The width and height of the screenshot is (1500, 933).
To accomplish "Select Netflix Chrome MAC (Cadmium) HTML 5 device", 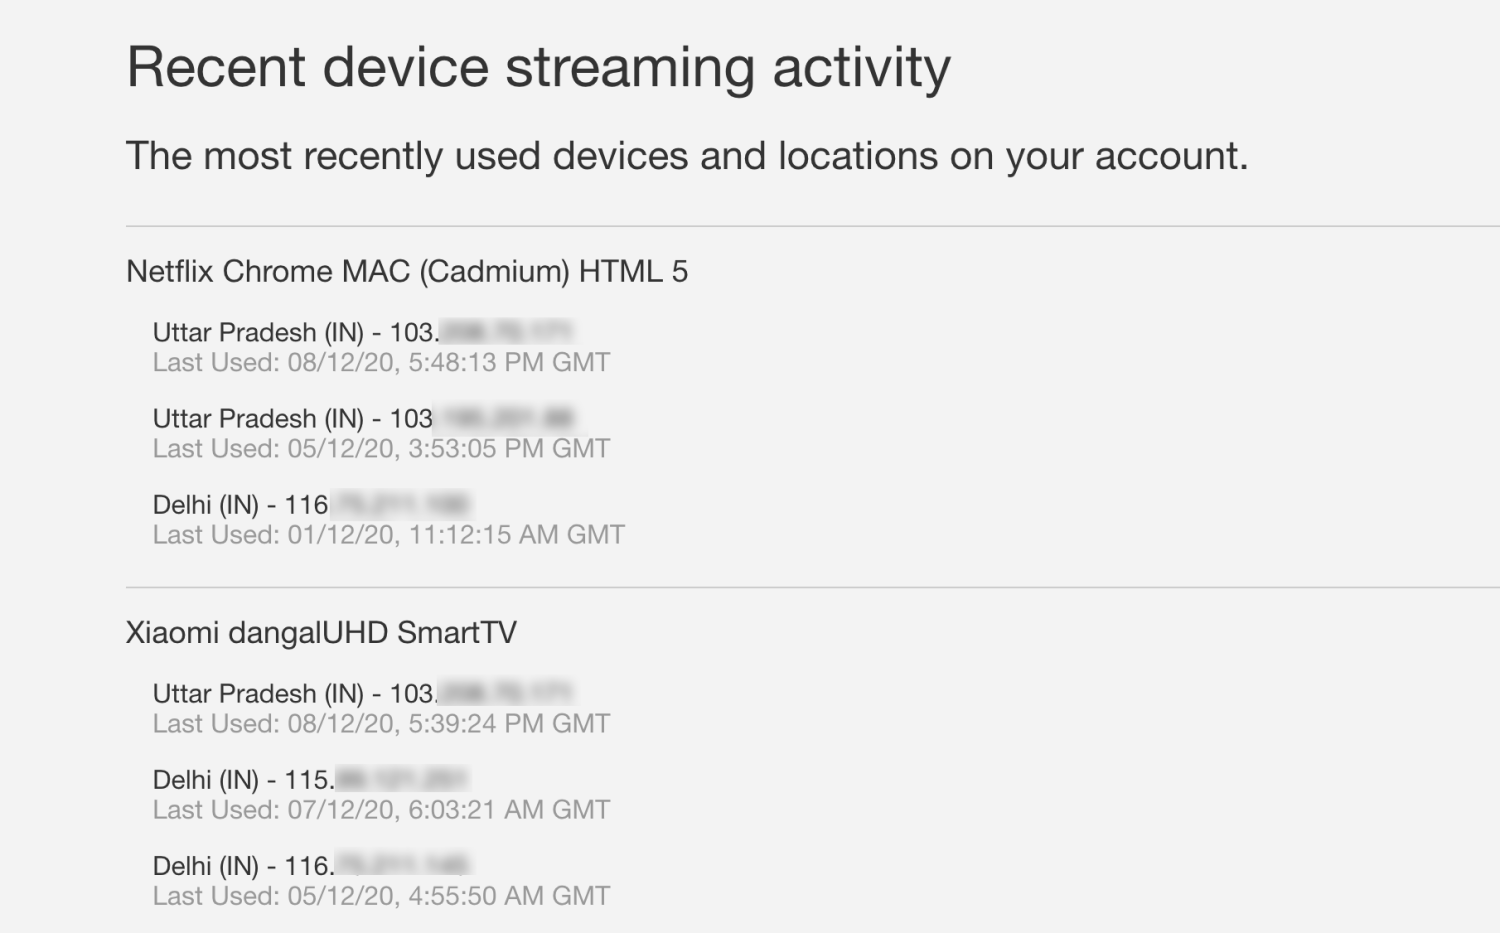I will tap(407, 272).
